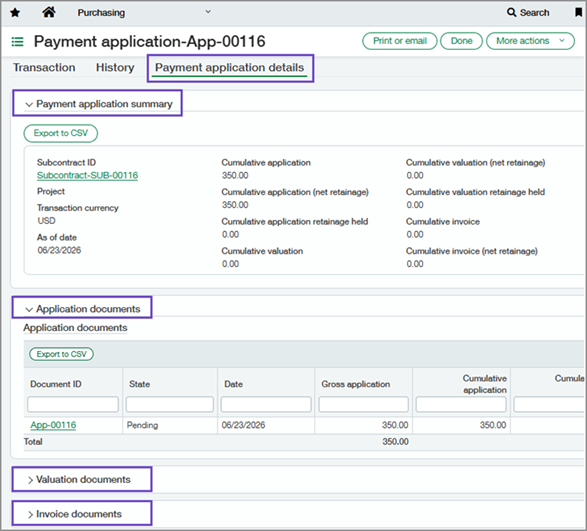587x531 pixels.
Task: Export Application documents table to CSV
Action: pos(61,354)
